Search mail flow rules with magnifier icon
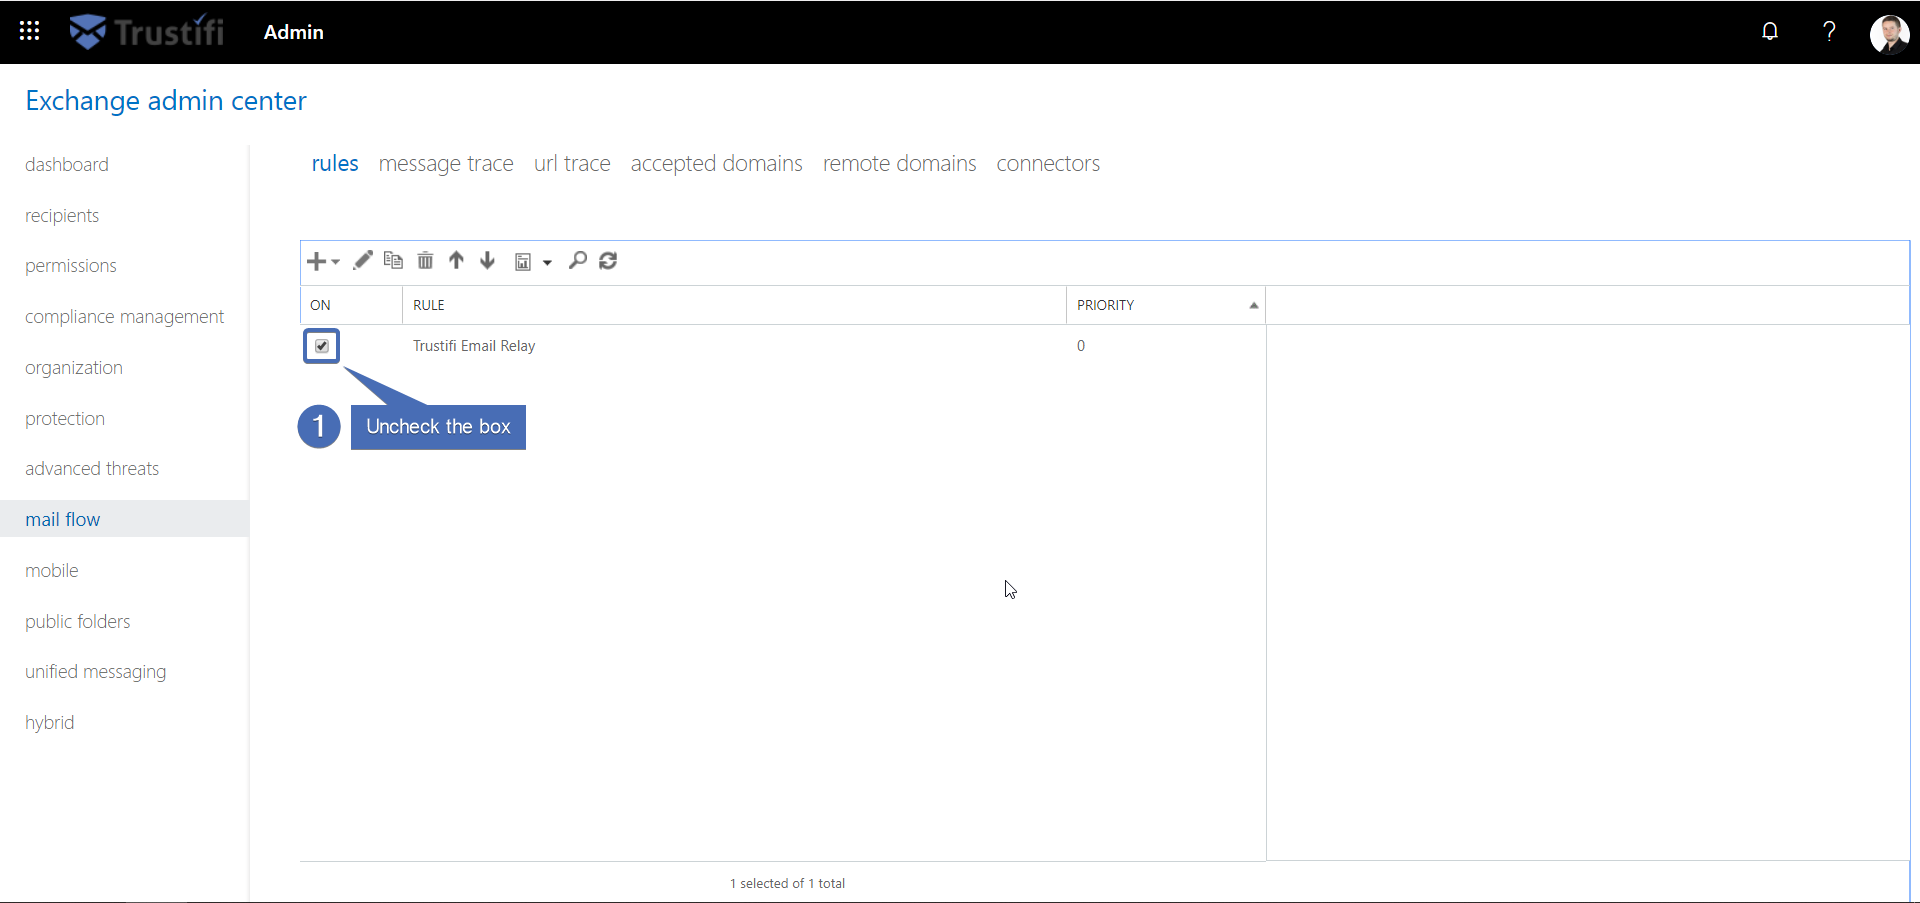 coord(577,261)
